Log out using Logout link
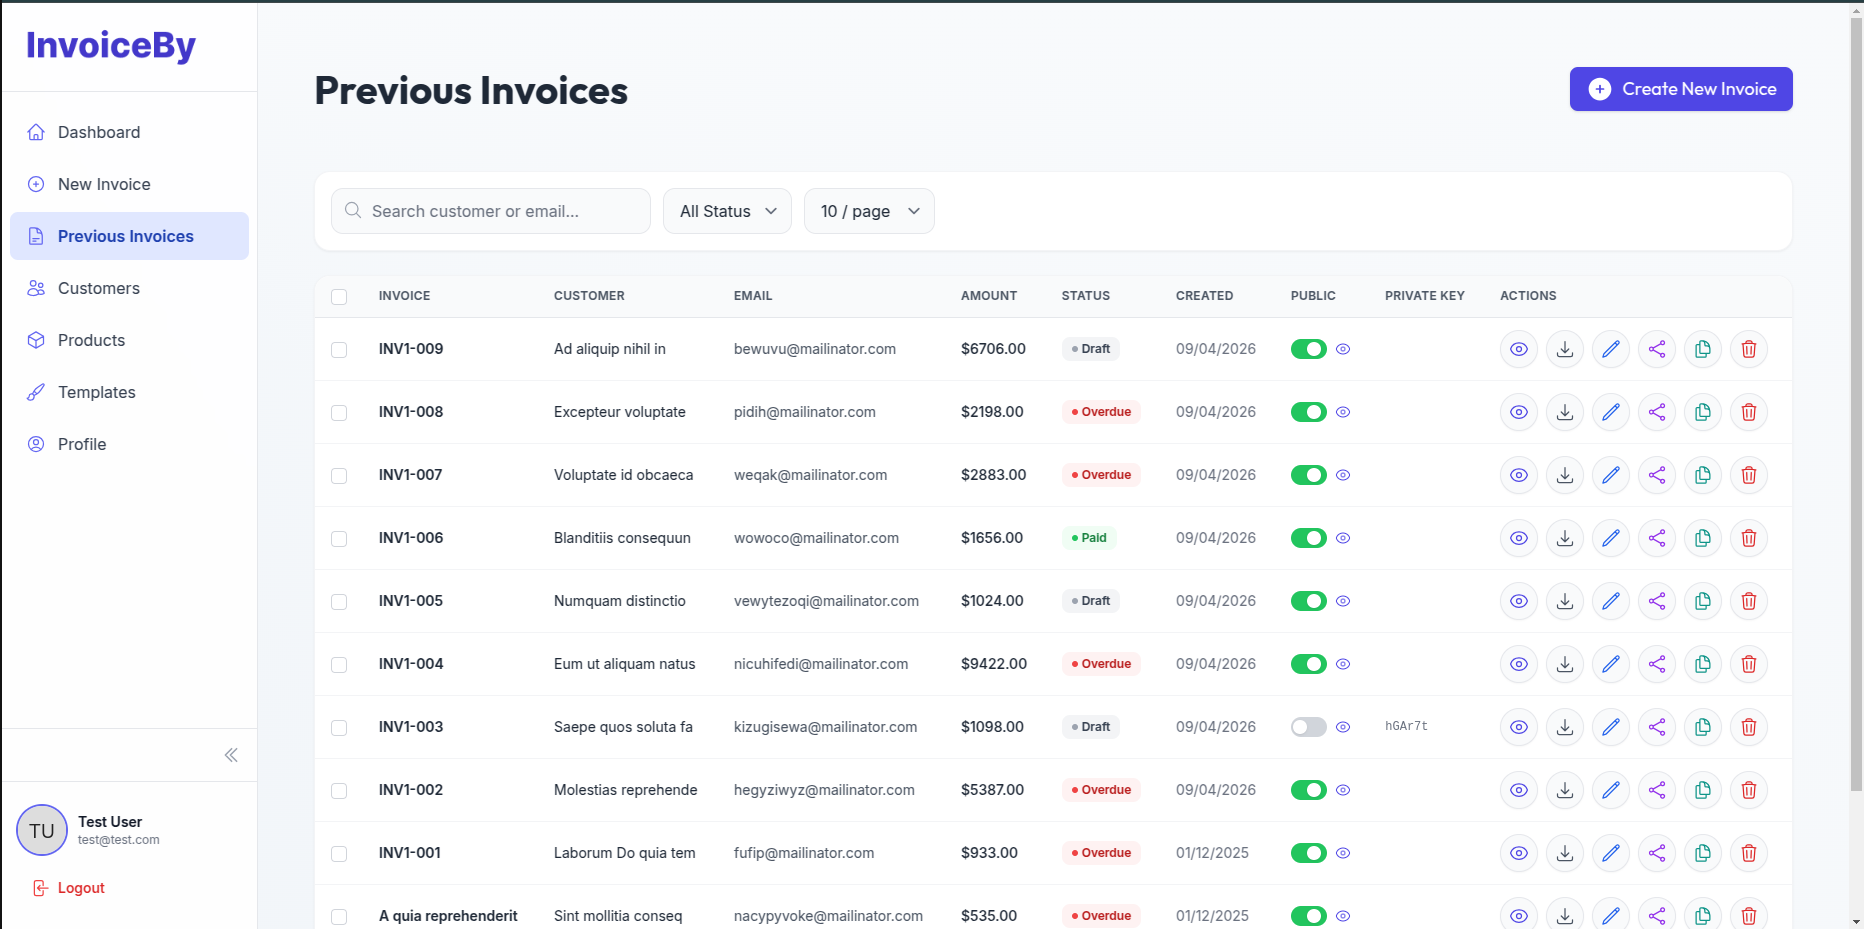Image resolution: width=1864 pixels, height=929 pixels. (69, 888)
